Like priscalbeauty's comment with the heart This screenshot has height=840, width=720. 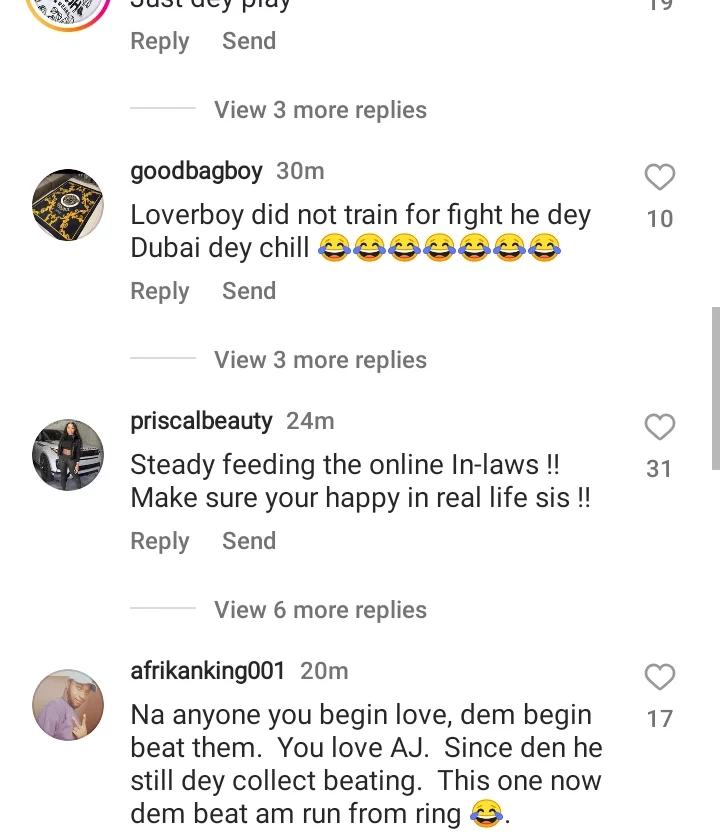click(659, 428)
